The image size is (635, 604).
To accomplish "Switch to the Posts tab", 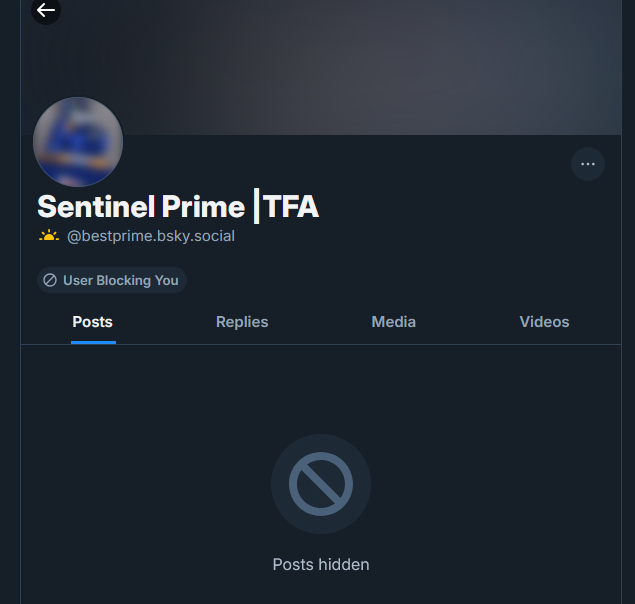I will pos(93,322).
